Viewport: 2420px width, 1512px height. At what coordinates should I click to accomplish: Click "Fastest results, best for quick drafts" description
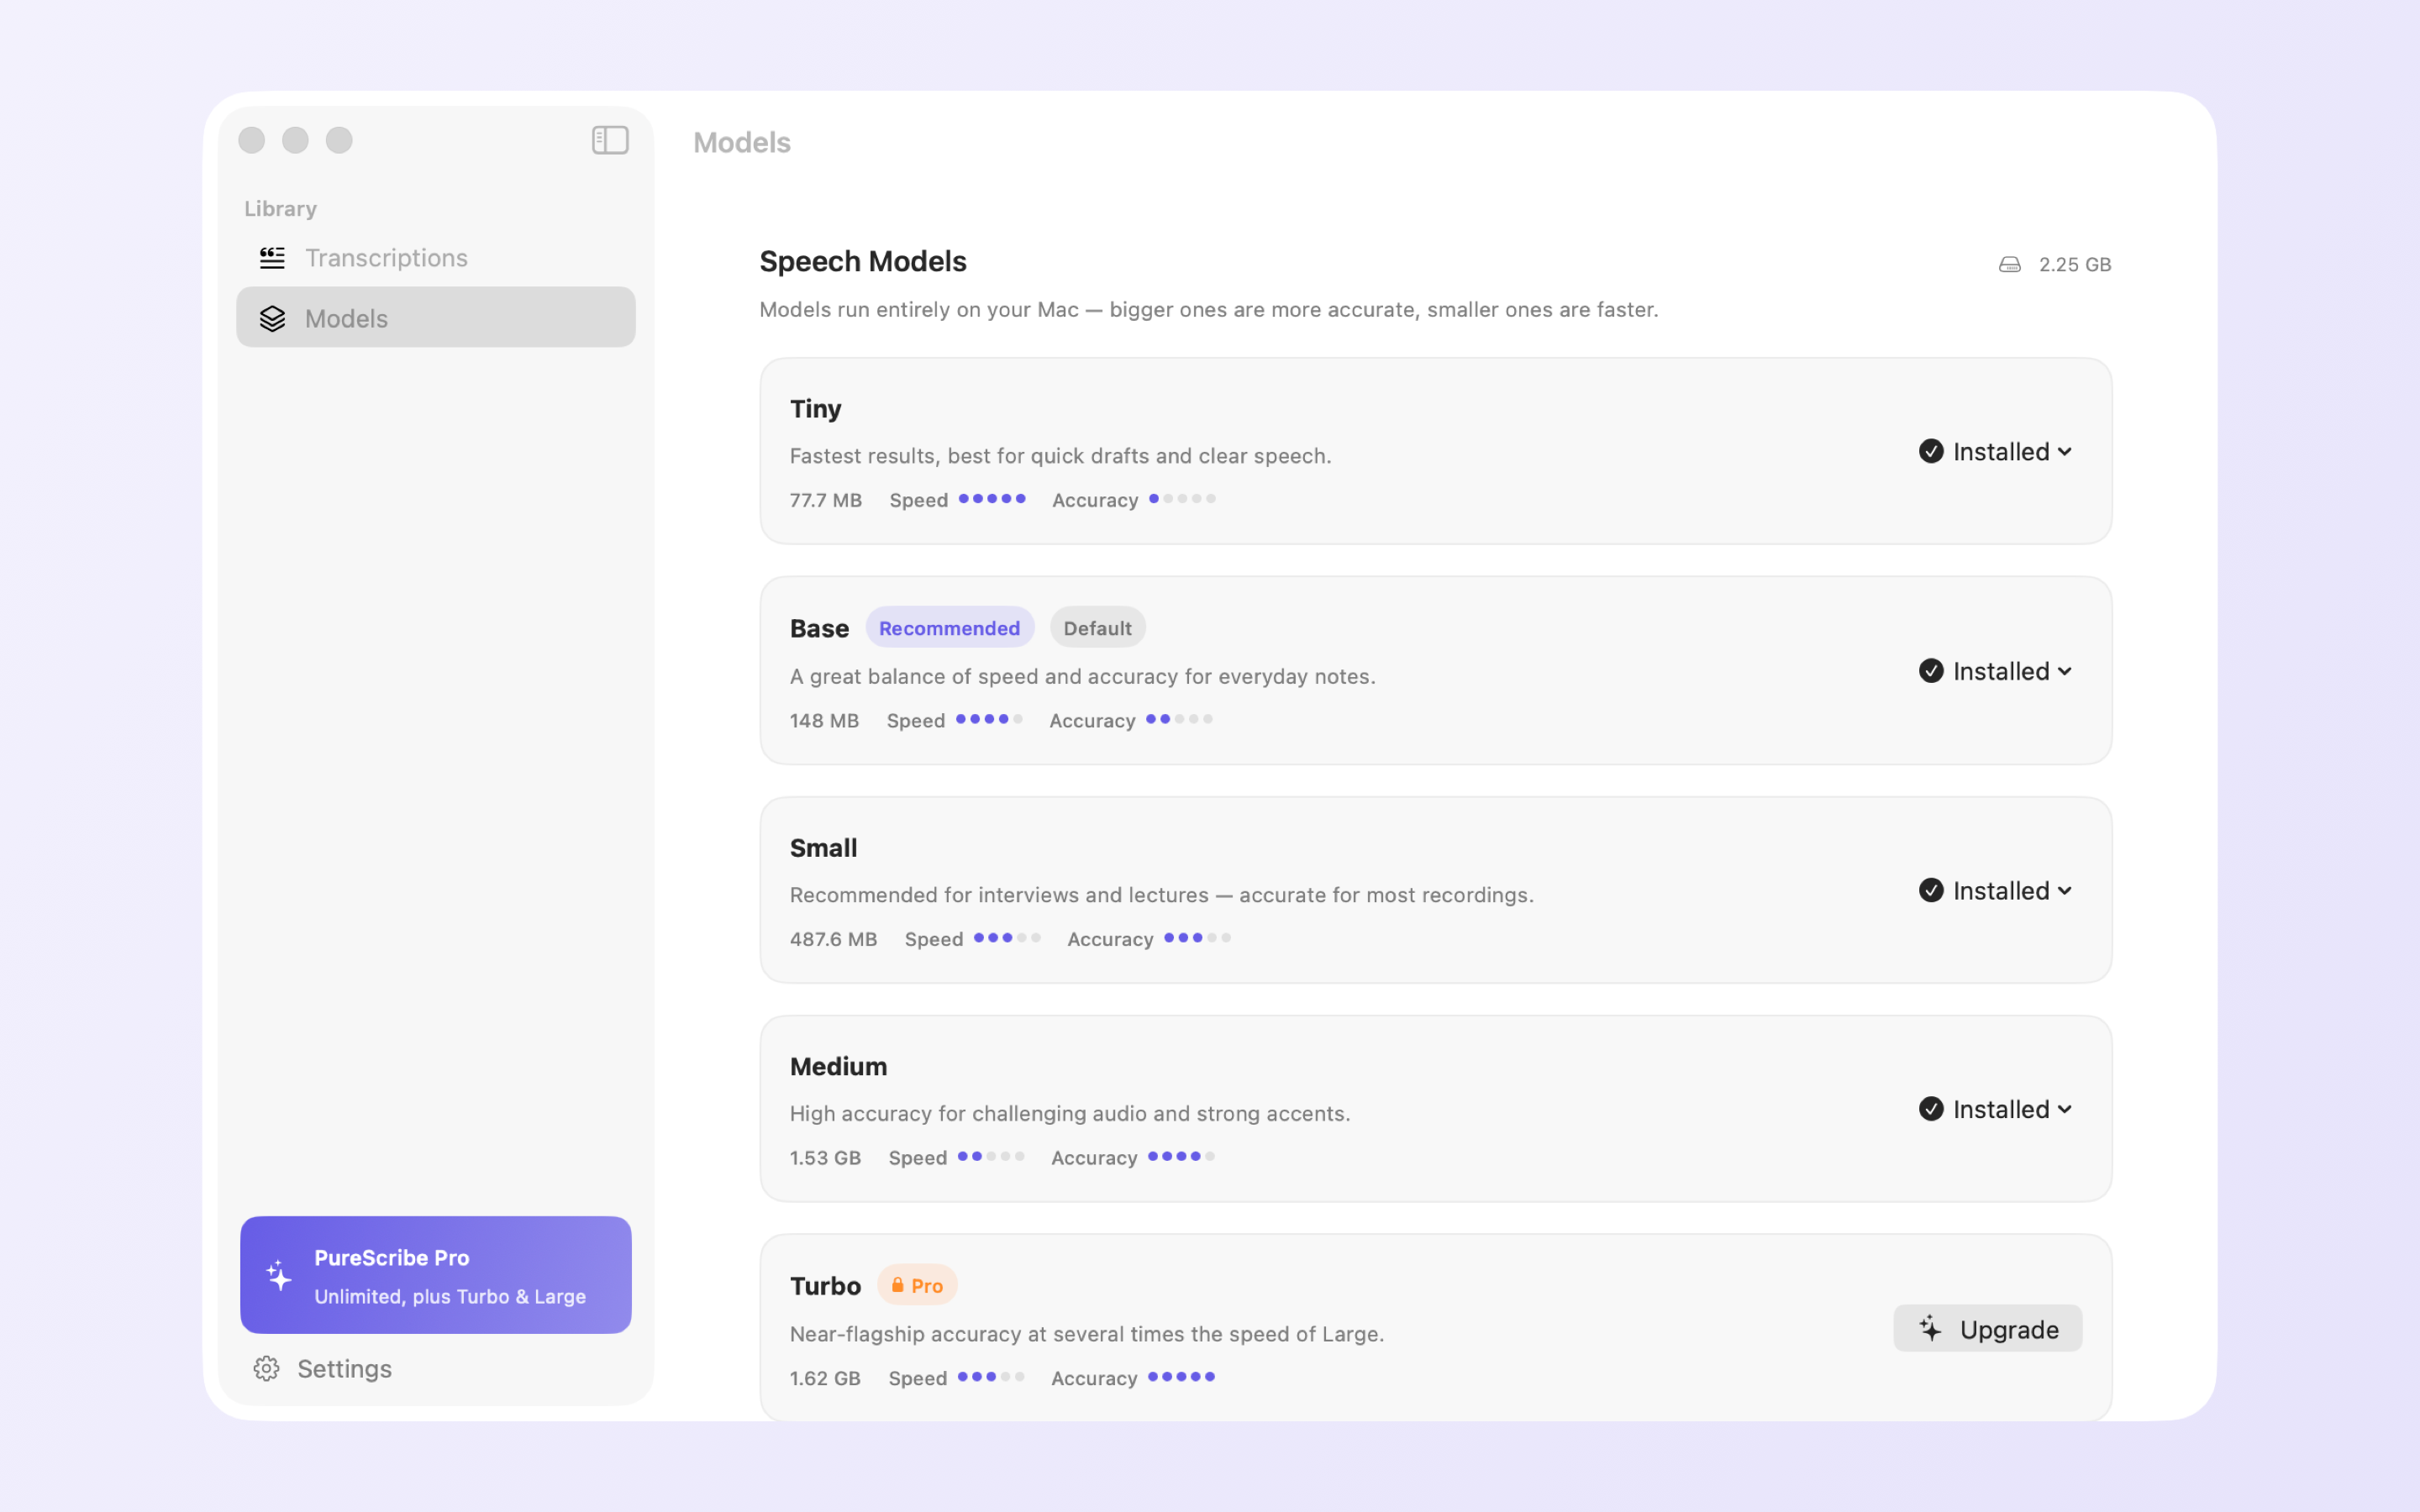pos(1060,456)
